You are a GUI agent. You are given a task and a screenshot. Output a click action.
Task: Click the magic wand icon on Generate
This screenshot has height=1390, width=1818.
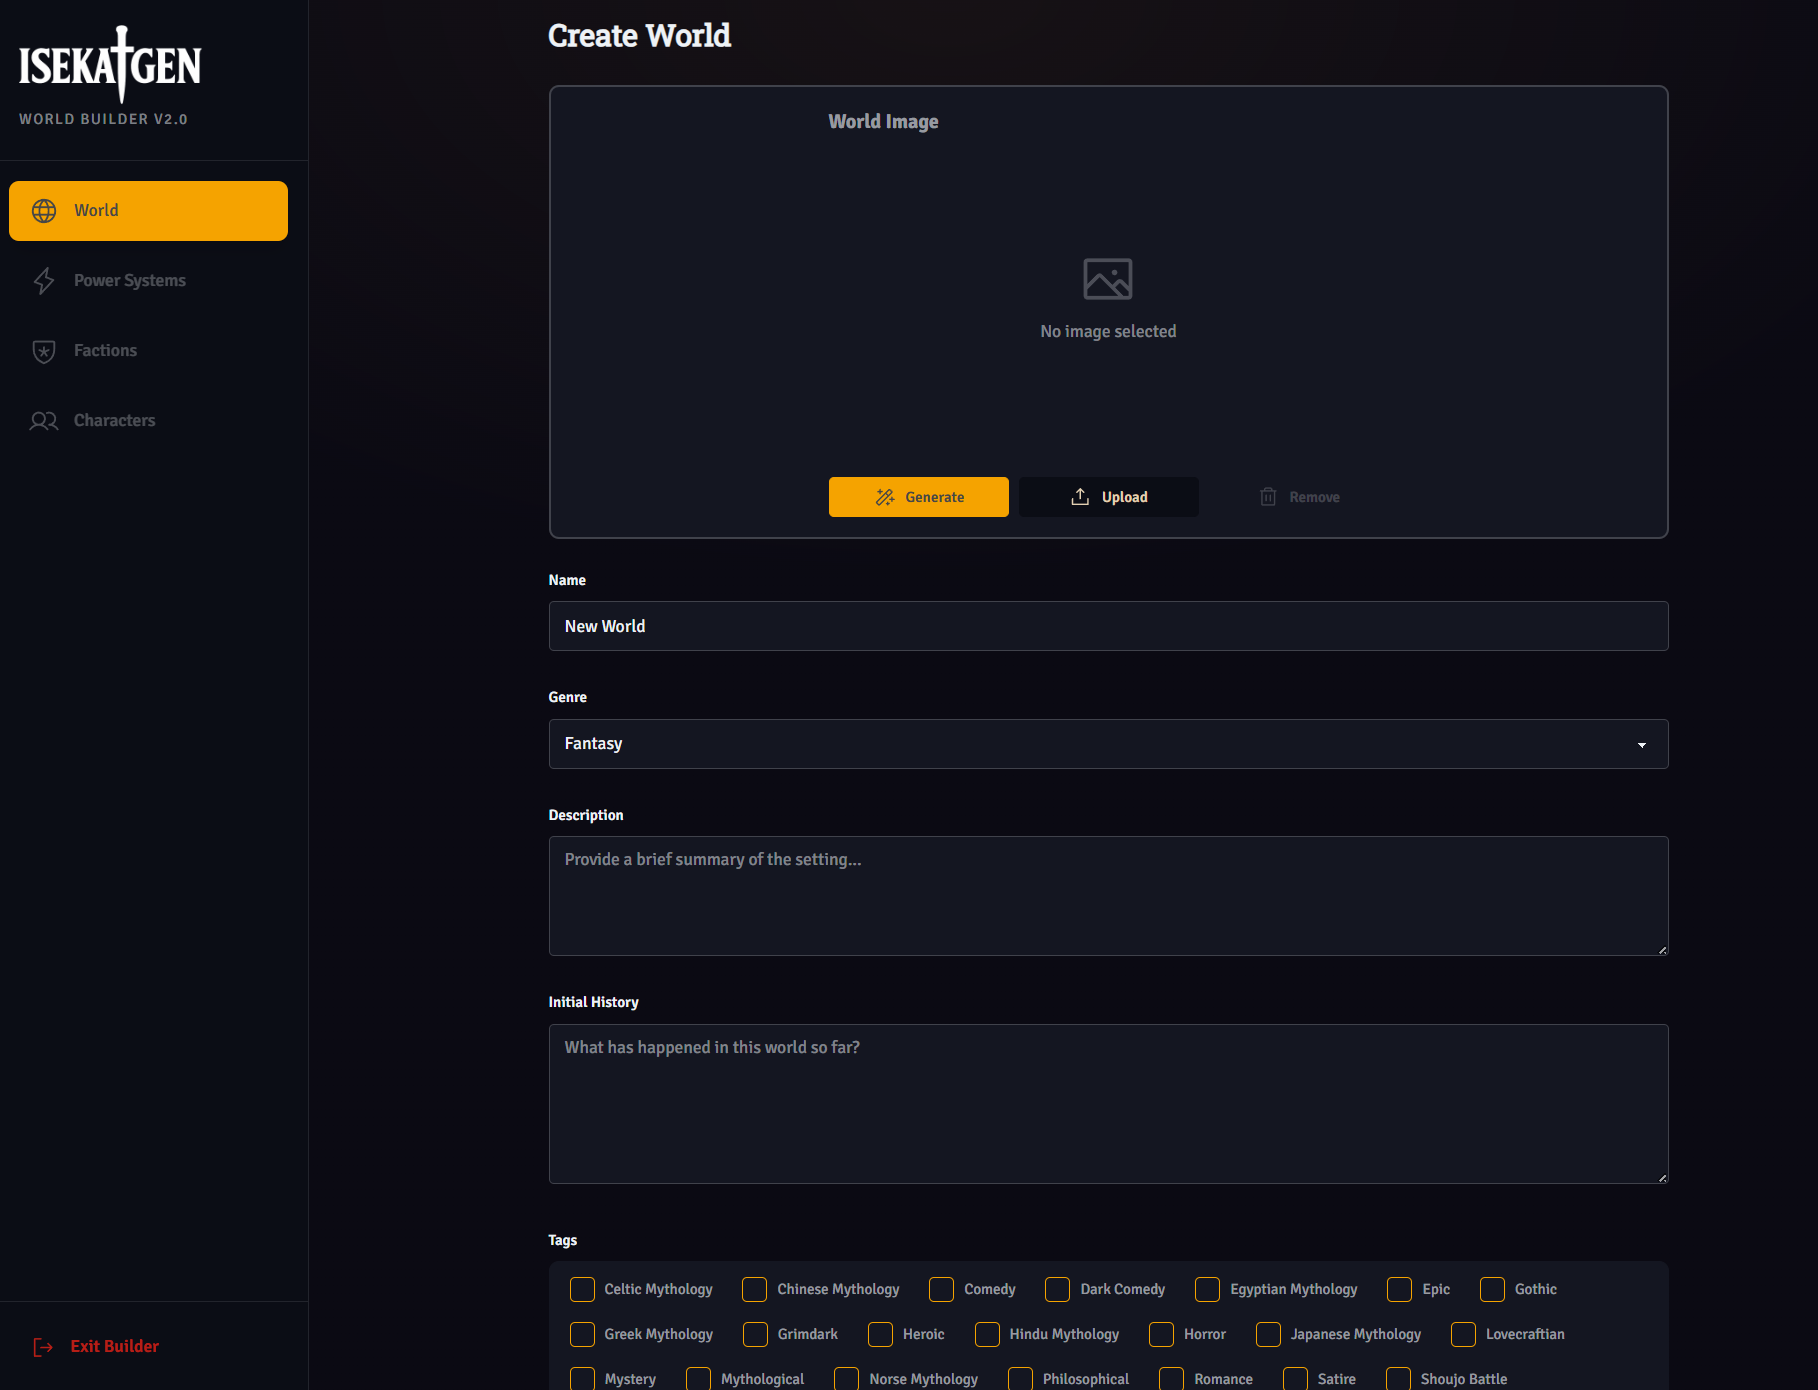tap(885, 497)
